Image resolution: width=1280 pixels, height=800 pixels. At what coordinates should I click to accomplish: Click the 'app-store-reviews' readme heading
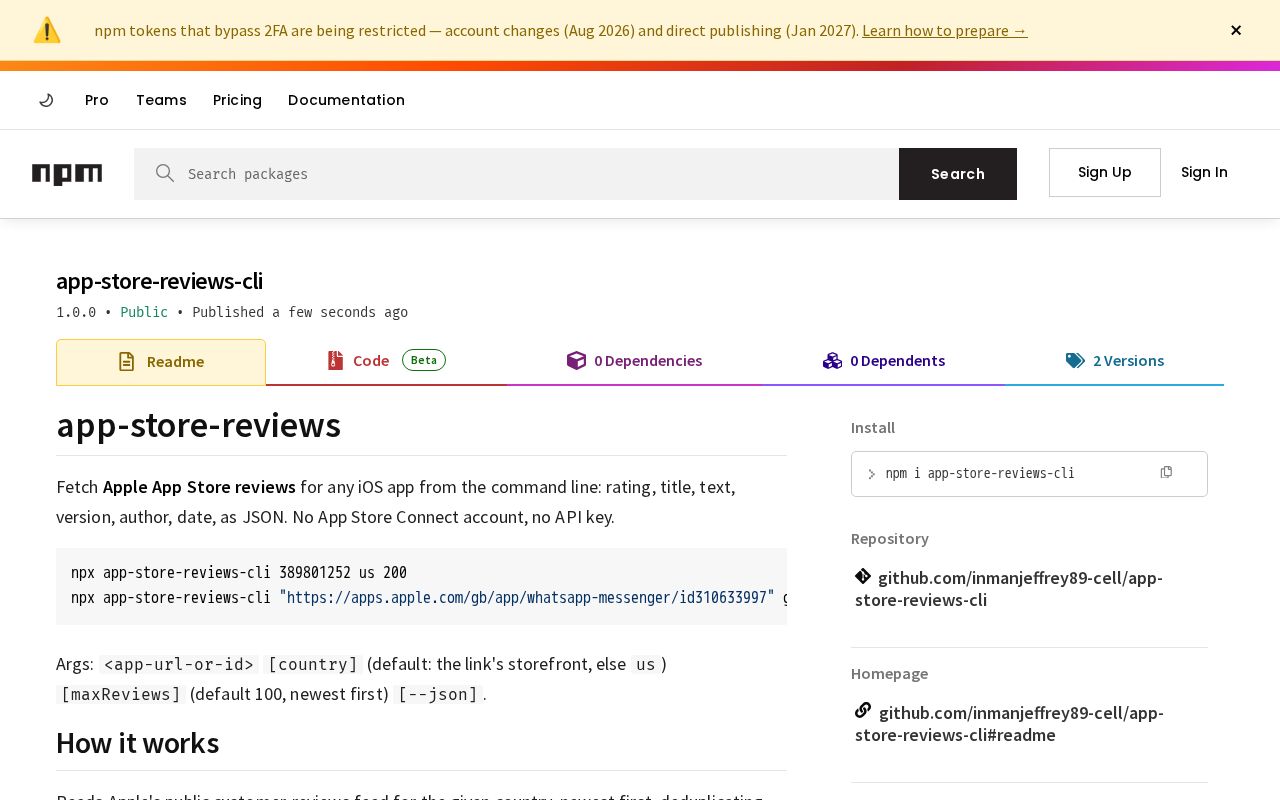click(x=198, y=425)
